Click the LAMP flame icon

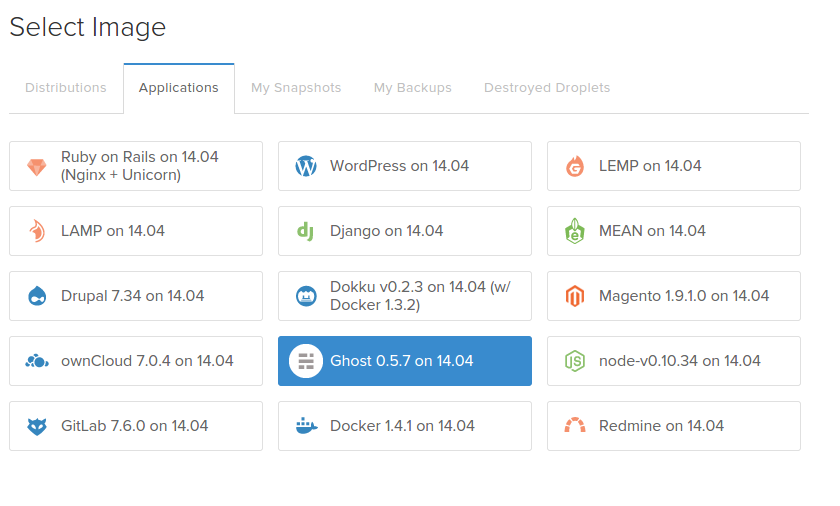click(37, 231)
